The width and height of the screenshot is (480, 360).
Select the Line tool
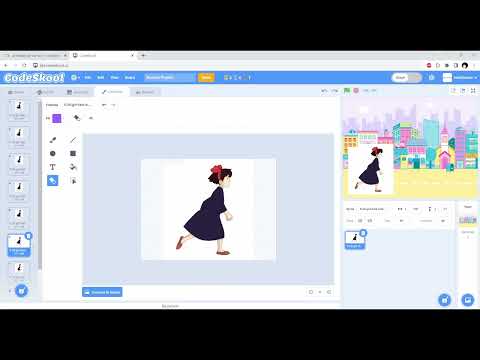coord(73,140)
